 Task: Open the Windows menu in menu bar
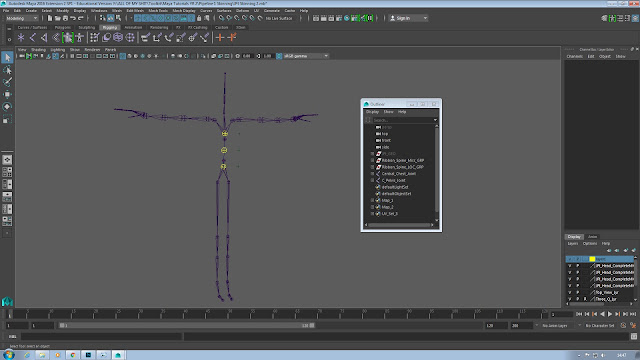(99, 11)
